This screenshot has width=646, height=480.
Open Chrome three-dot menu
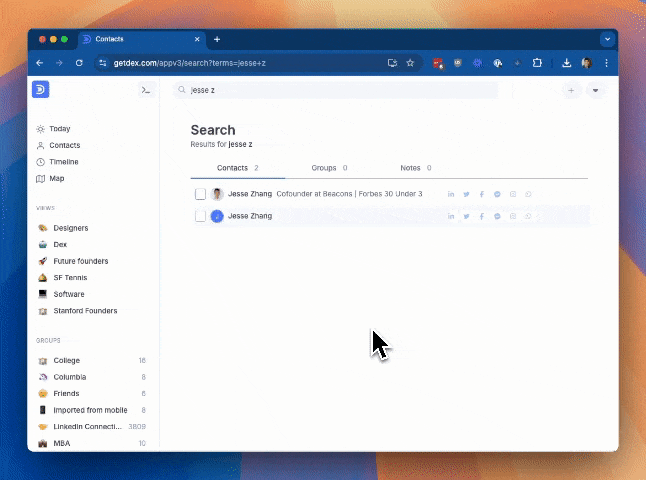pos(606,63)
